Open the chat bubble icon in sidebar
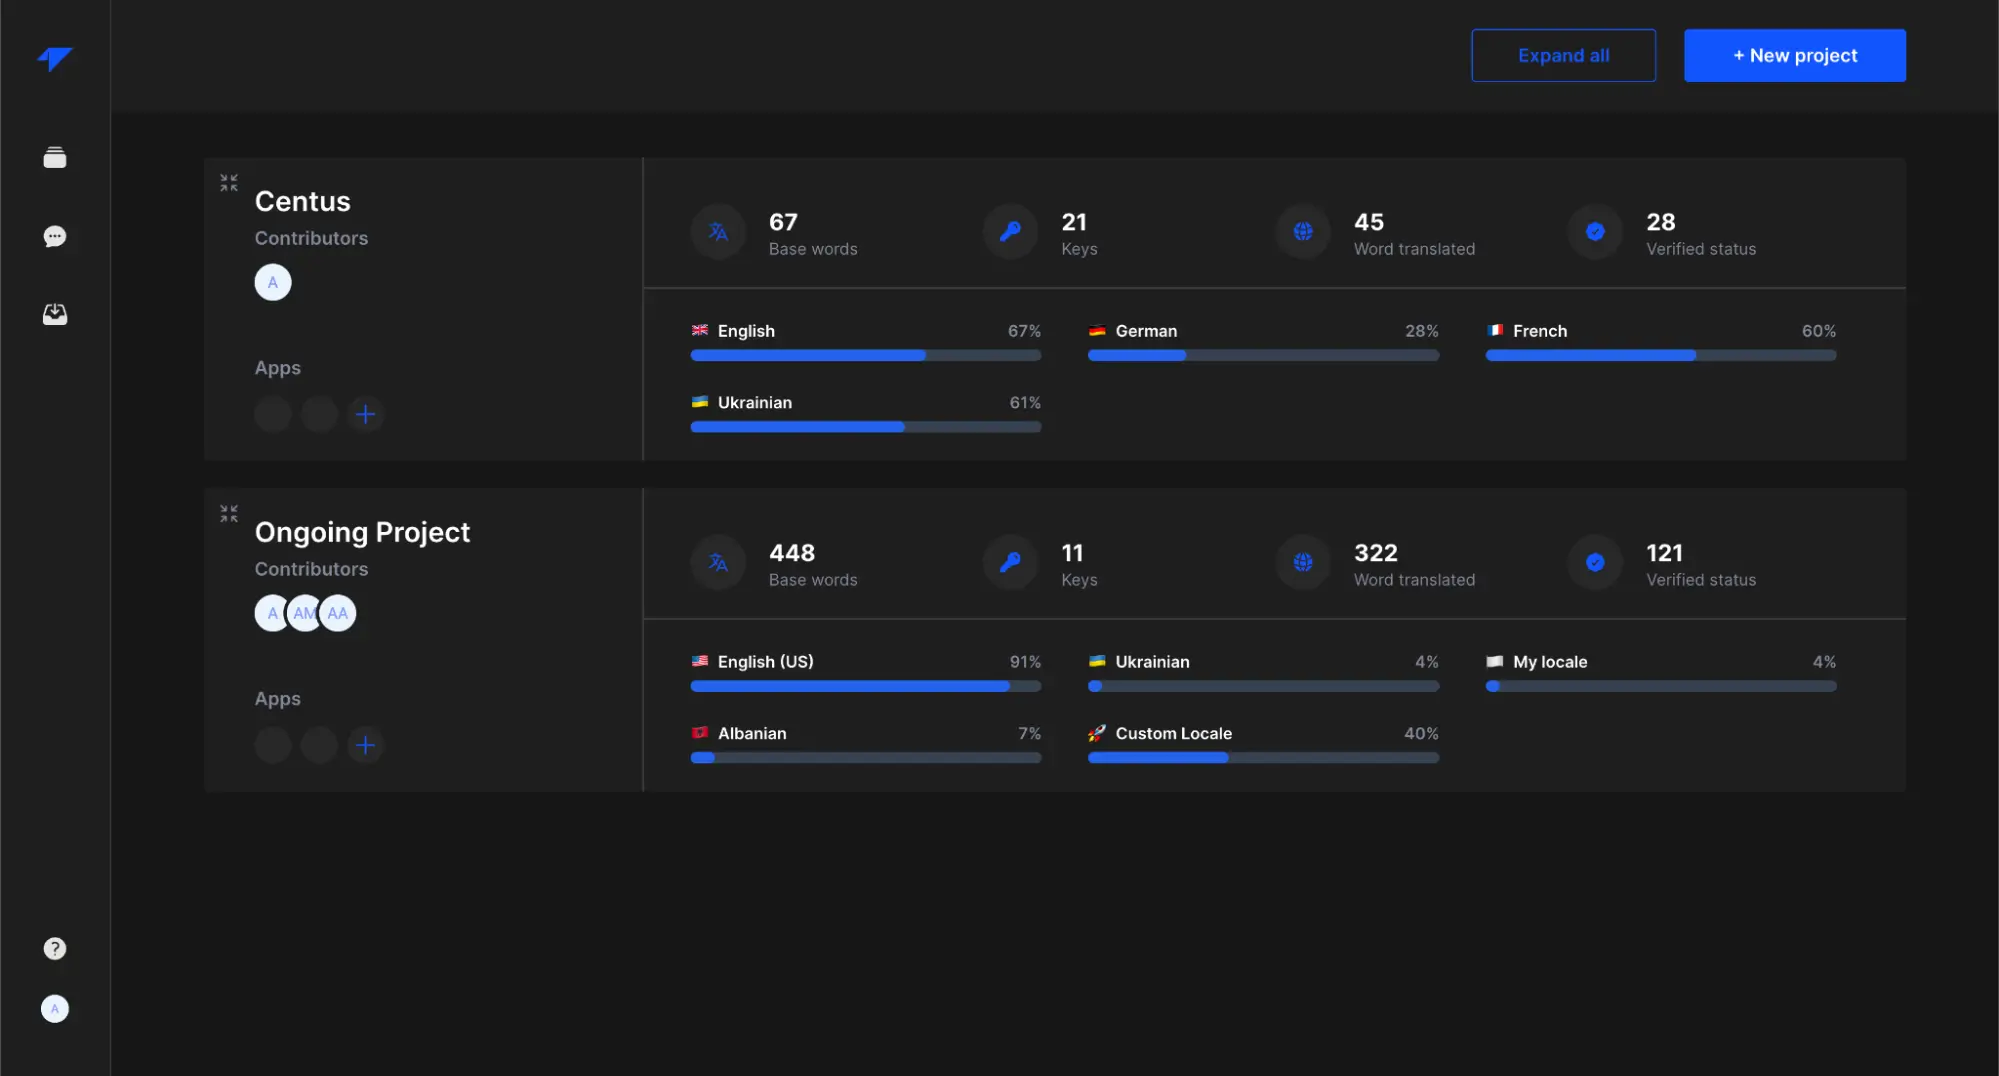Screen dimensions: 1999x1076 55,236
